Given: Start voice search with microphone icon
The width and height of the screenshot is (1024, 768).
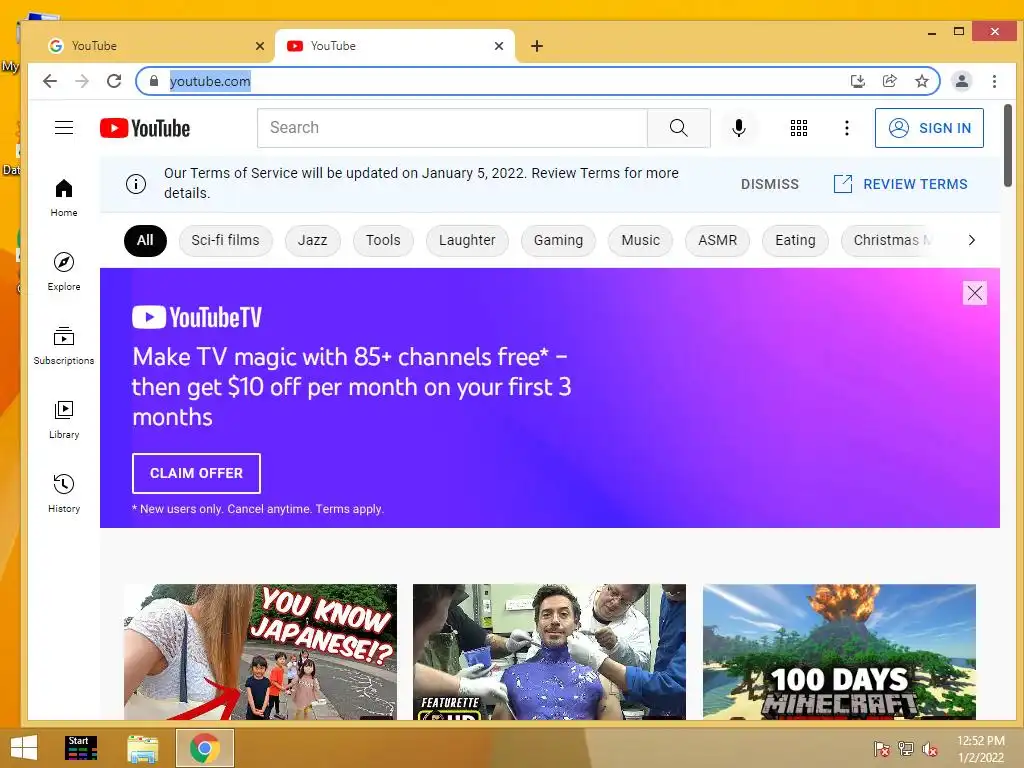Looking at the screenshot, I should point(739,128).
